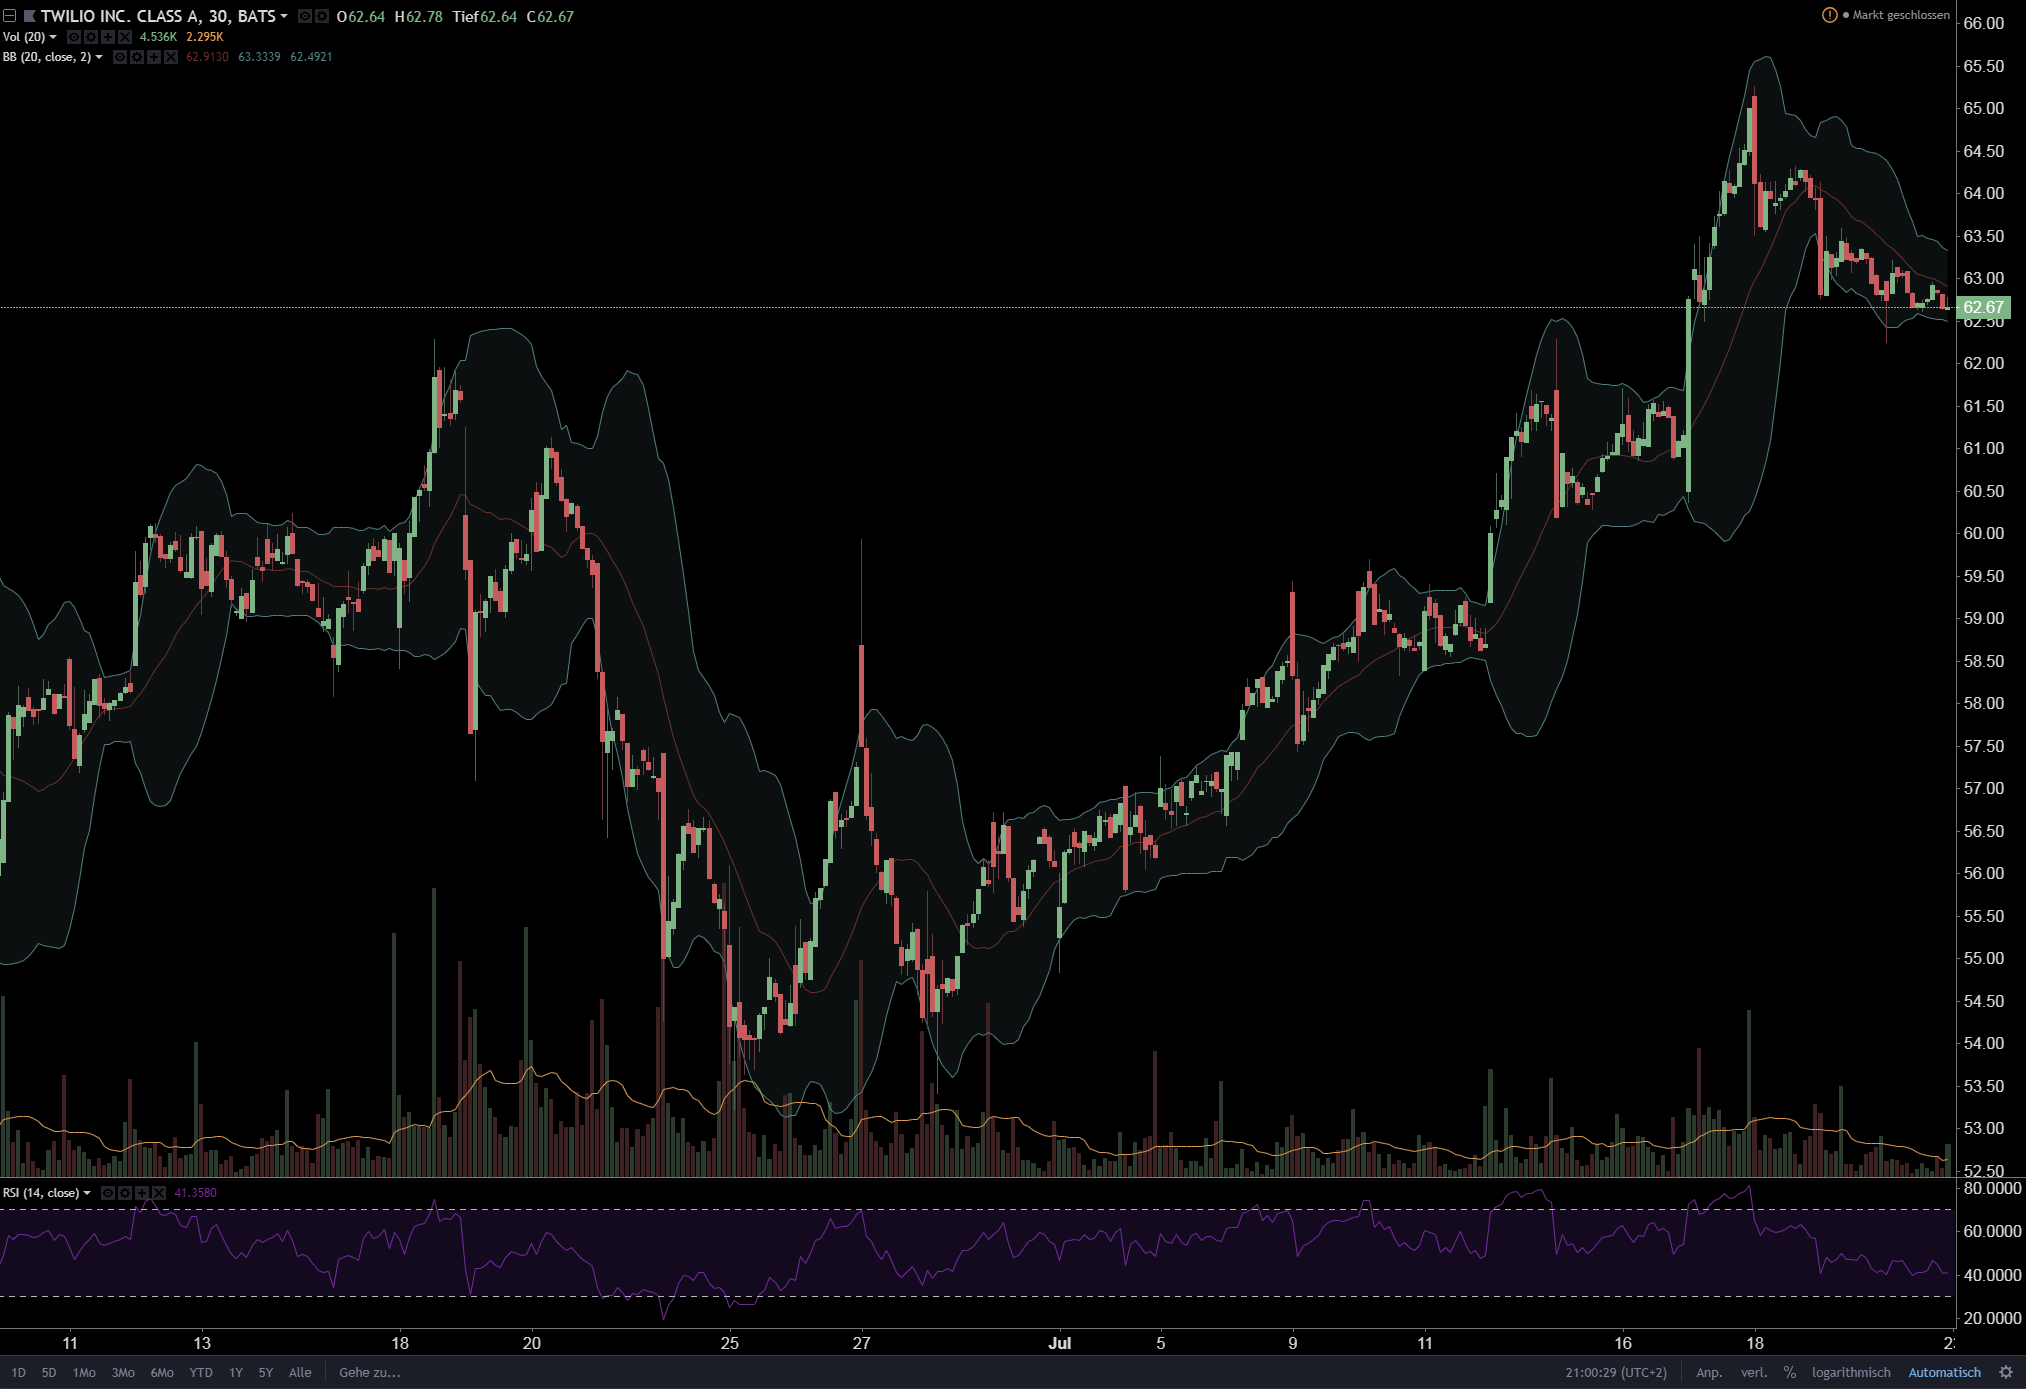Expand RSI (14, close) dropdown arrow

pyautogui.click(x=87, y=1193)
